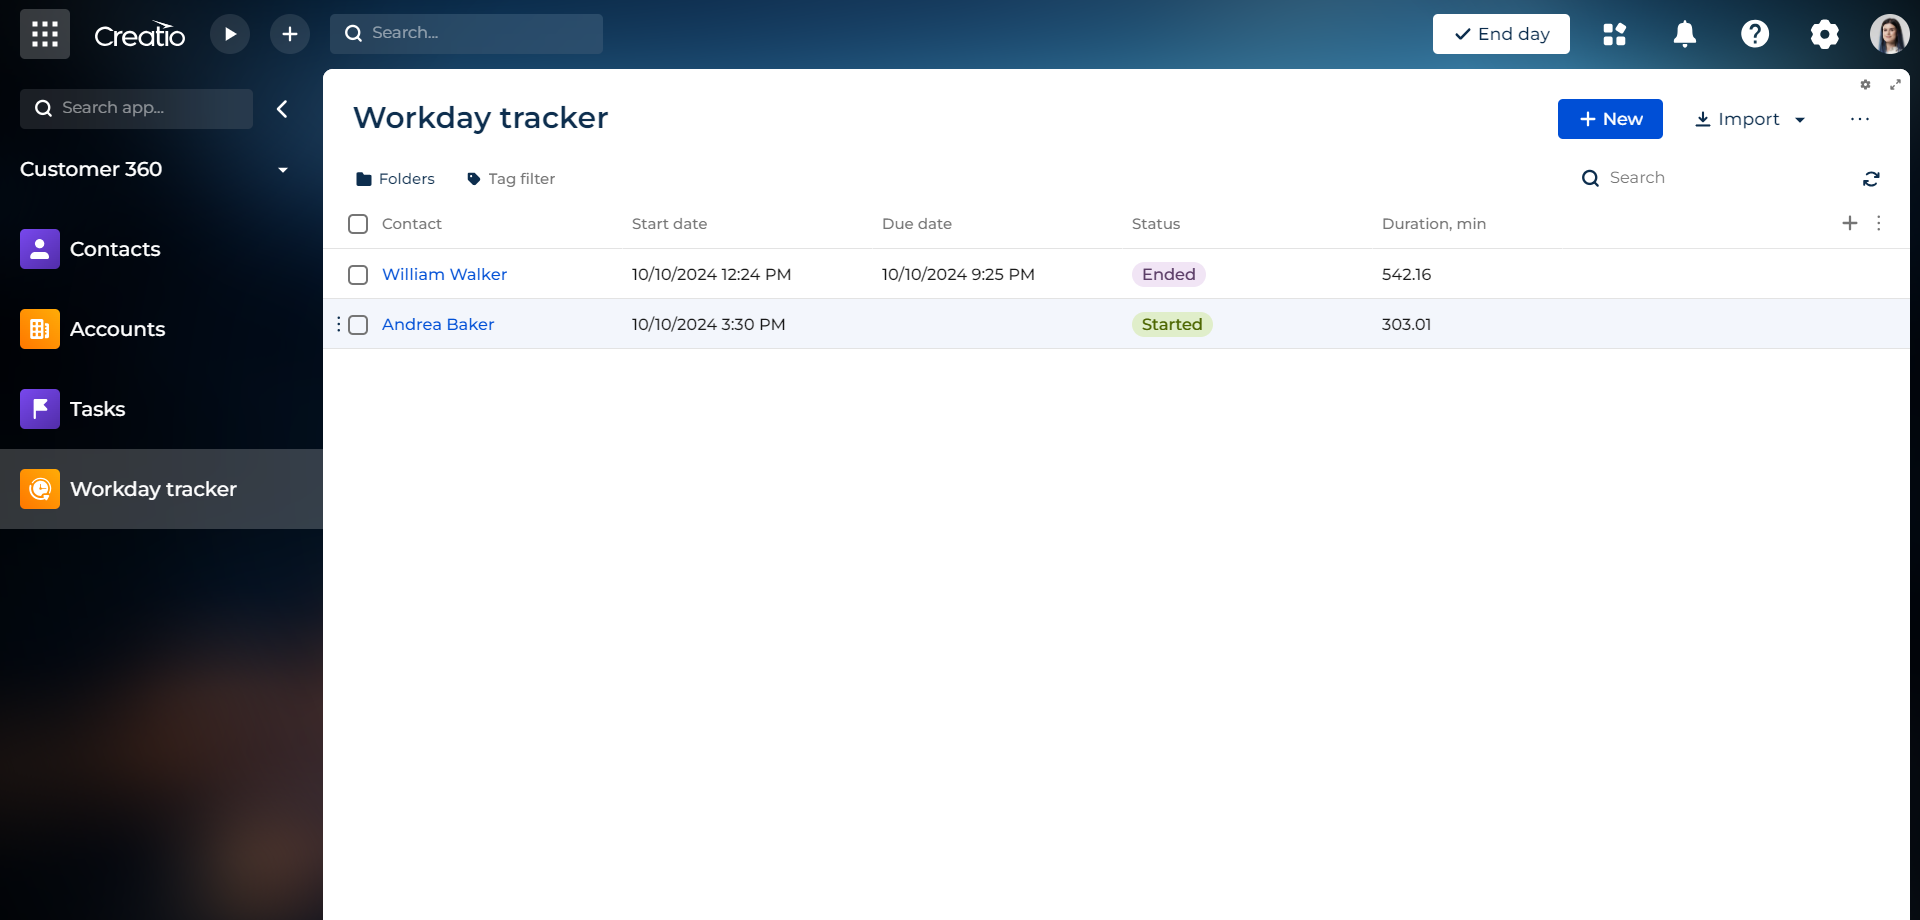Open the Tag filter
This screenshot has height=920, width=1920.
511,179
